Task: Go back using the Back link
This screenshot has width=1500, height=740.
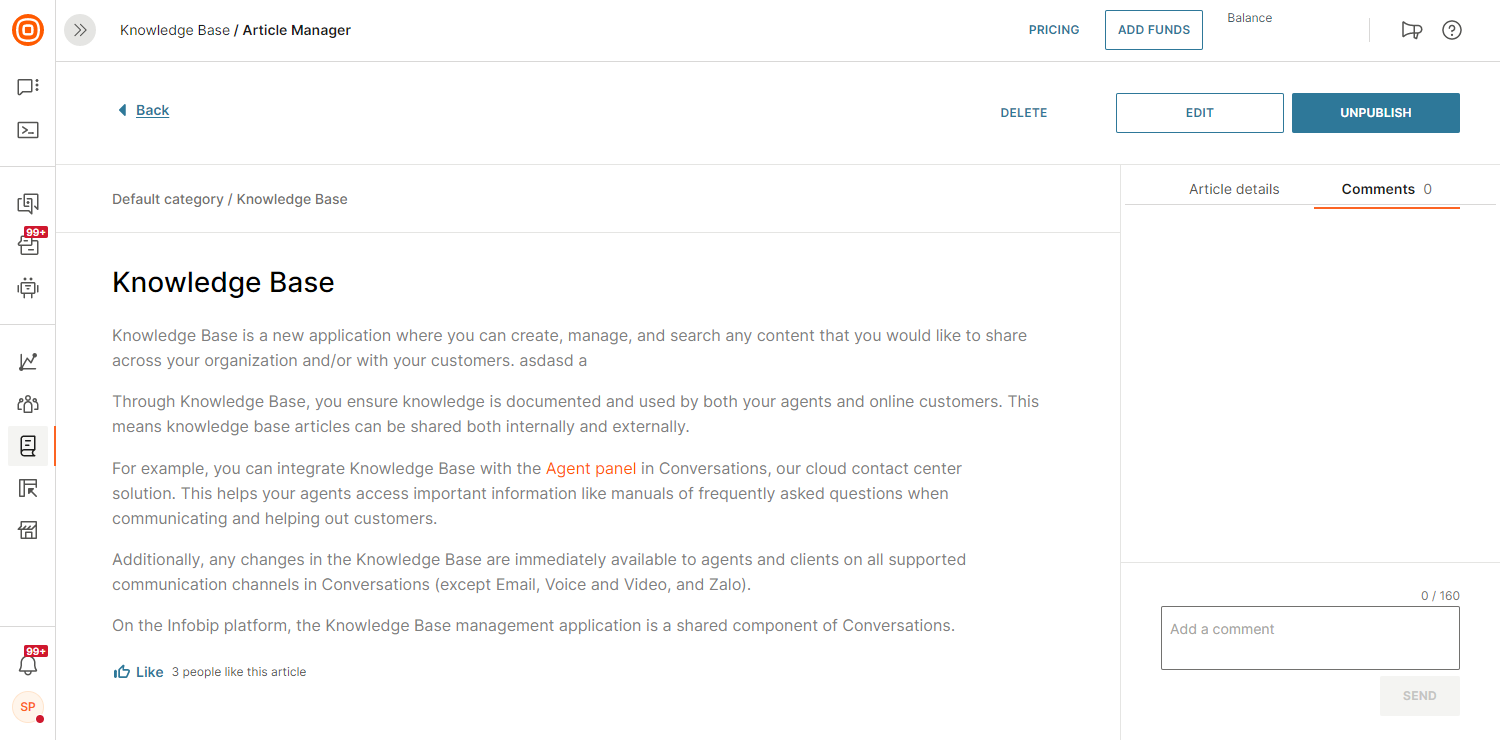Action: (152, 110)
